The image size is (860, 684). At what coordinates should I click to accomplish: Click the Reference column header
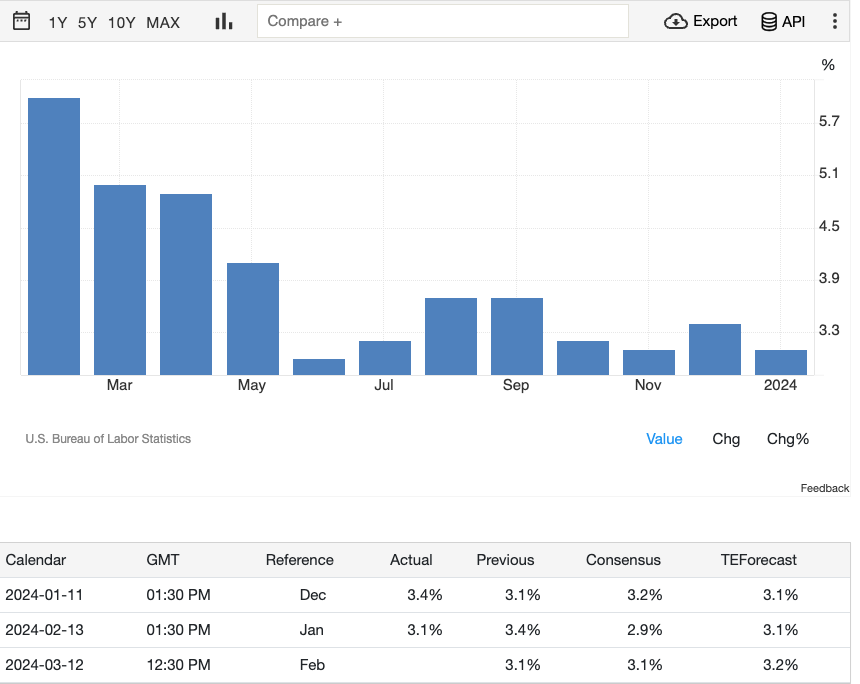299,559
